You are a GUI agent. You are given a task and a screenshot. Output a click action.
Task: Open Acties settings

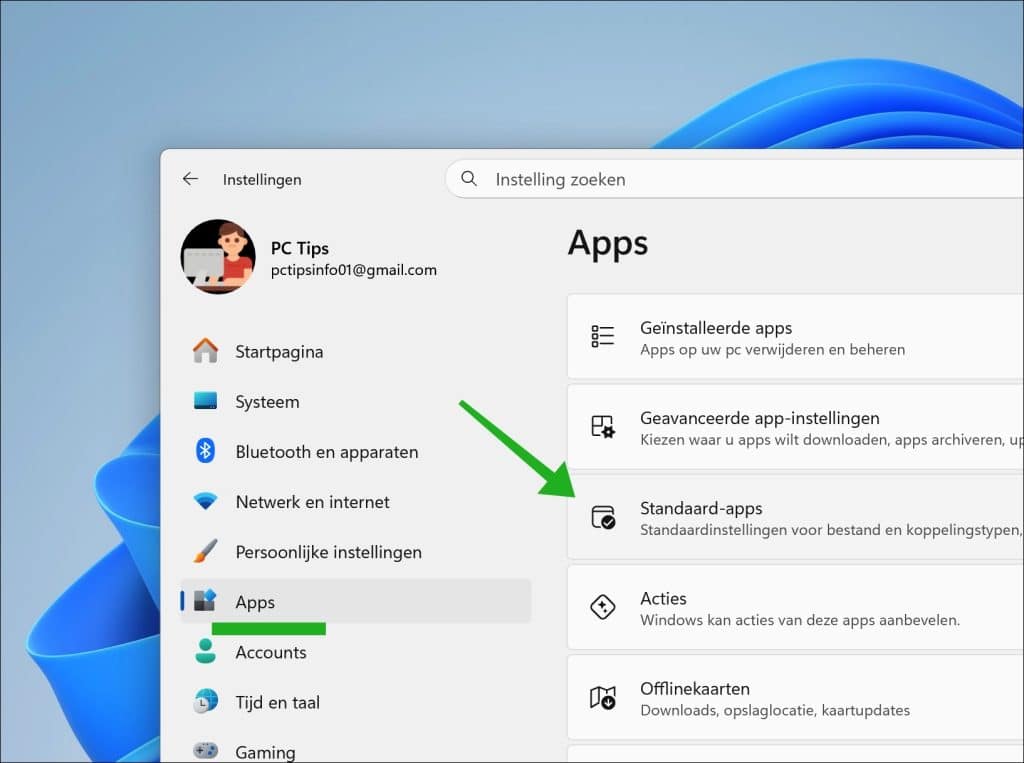[795, 607]
